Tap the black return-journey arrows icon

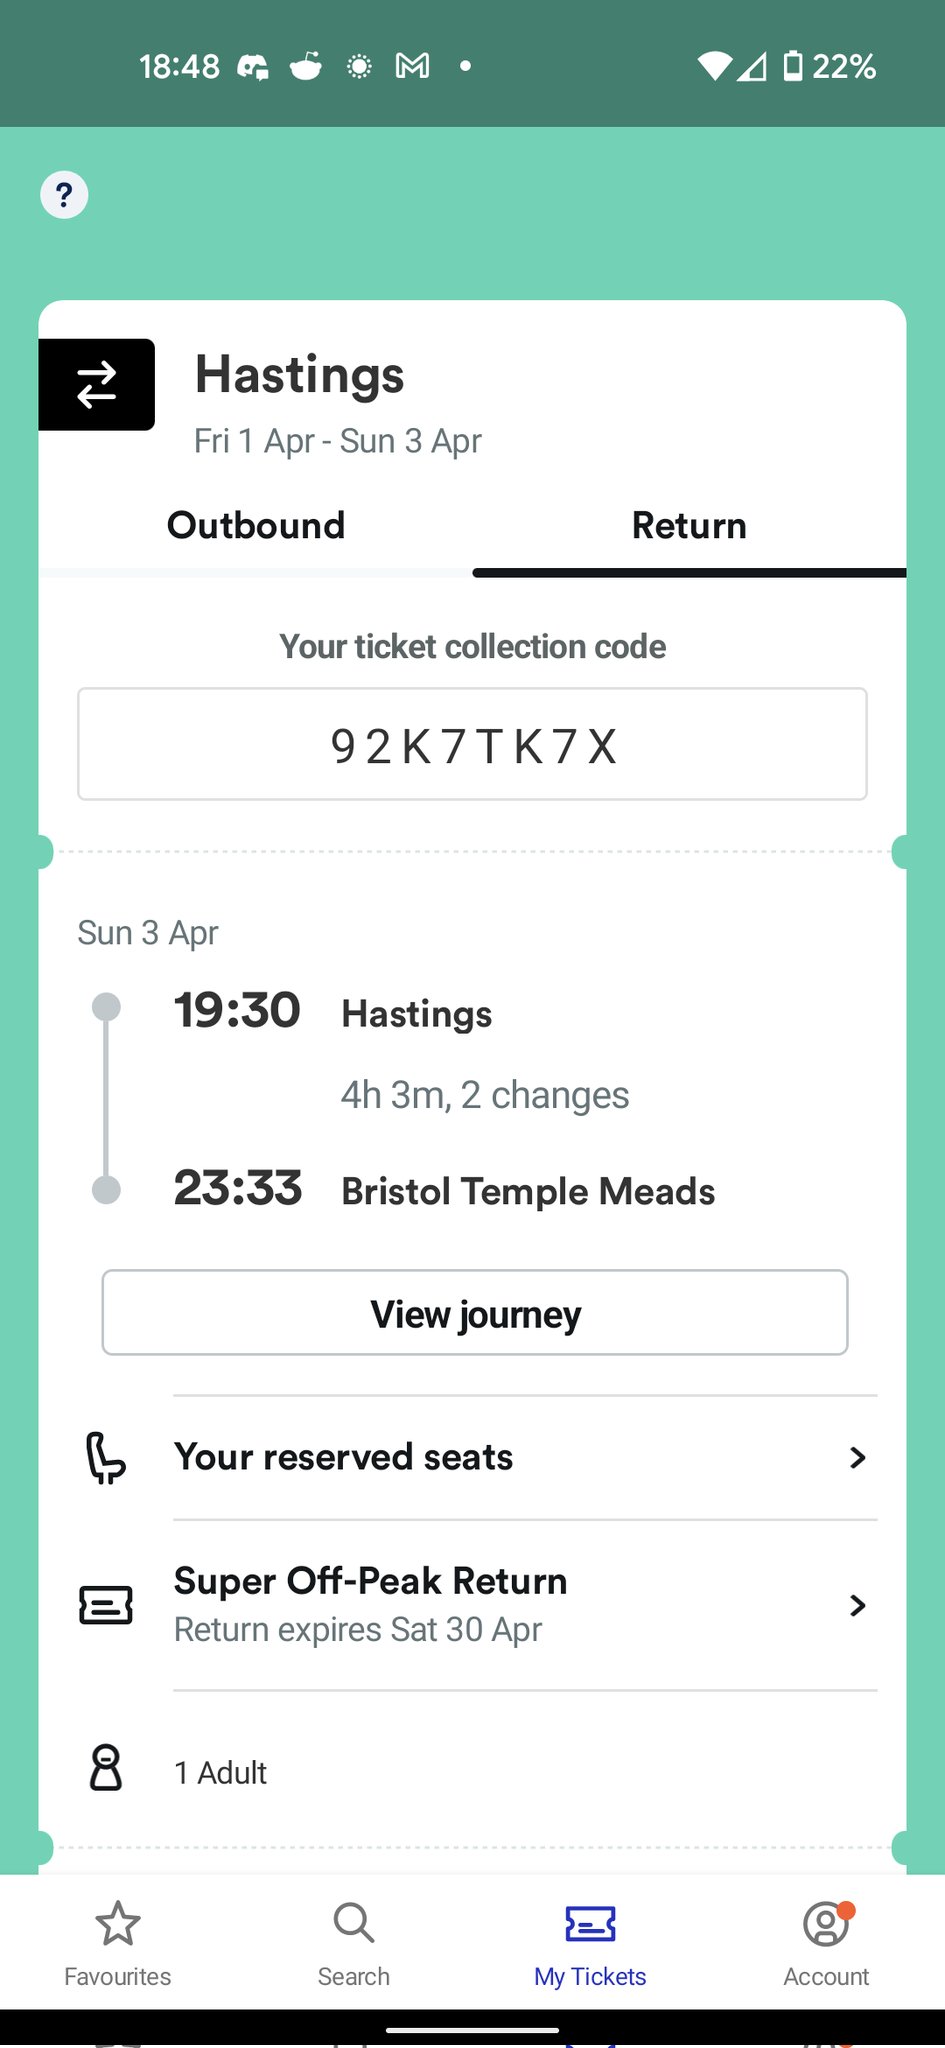pyautogui.click(x=97, y=385)
